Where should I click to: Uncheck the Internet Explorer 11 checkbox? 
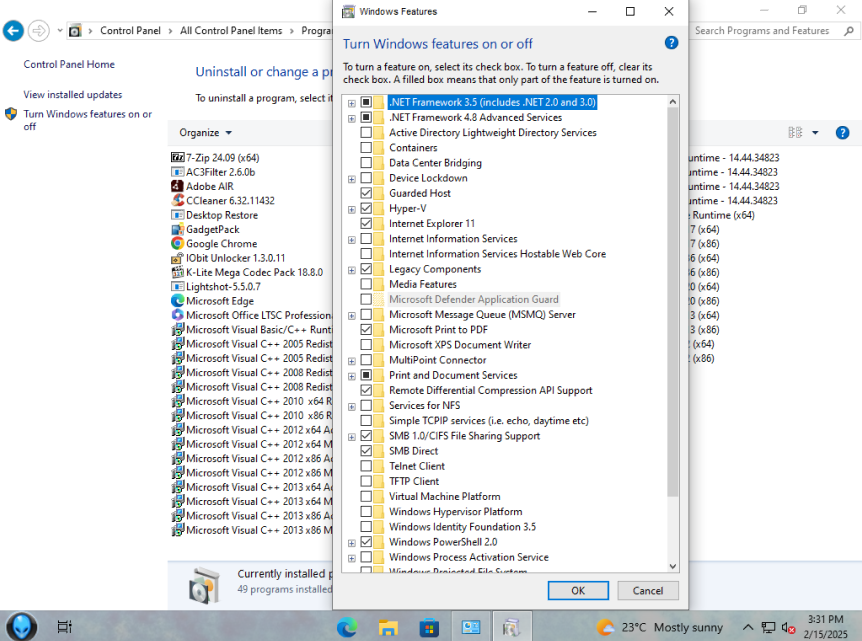366,223
